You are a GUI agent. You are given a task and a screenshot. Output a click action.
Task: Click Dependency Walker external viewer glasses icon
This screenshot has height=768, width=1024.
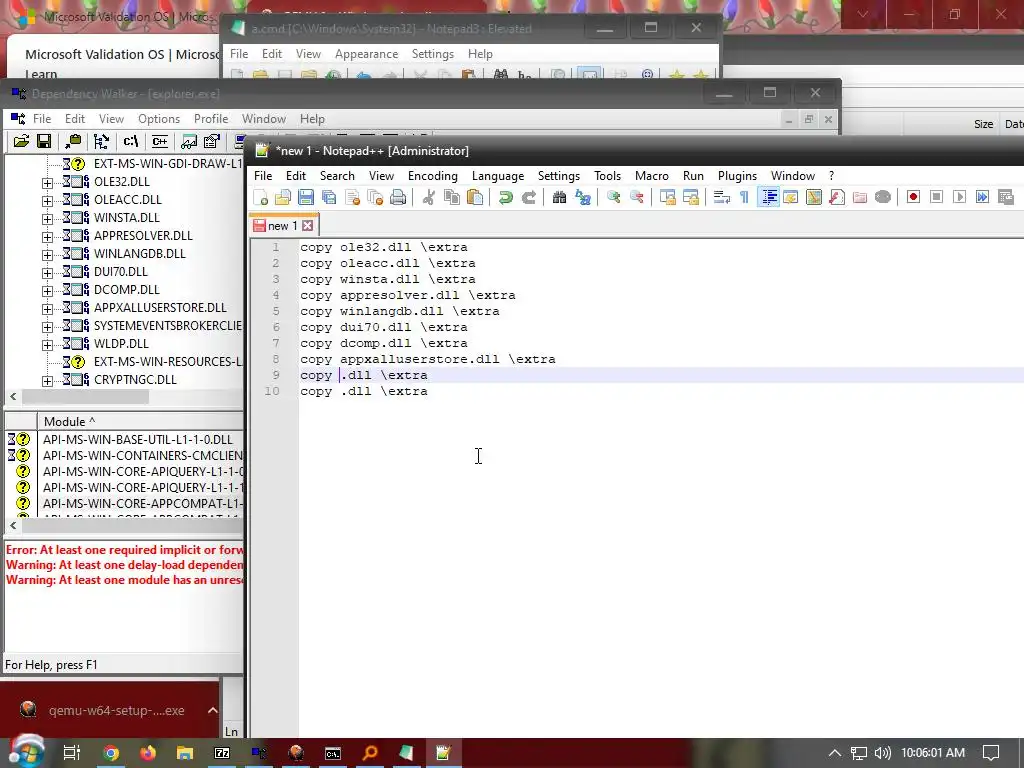(189, 141)
